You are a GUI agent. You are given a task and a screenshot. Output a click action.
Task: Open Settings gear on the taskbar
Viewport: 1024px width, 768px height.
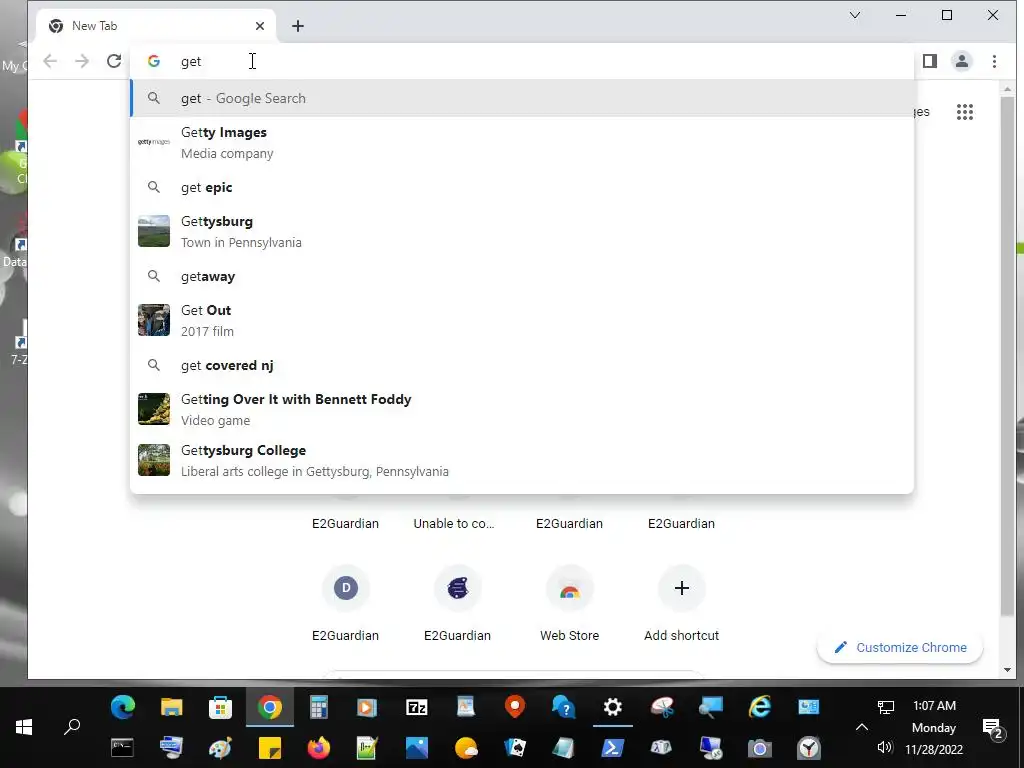(x=613, y=707)
